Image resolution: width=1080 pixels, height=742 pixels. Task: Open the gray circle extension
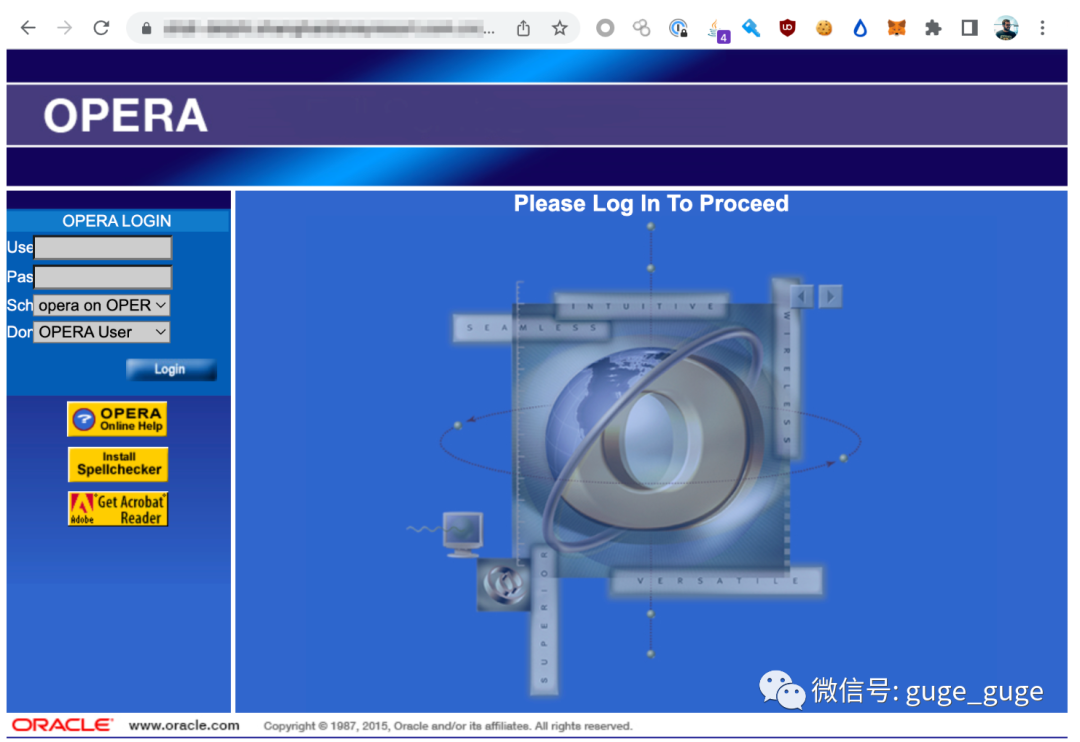[x=605, y=28]
